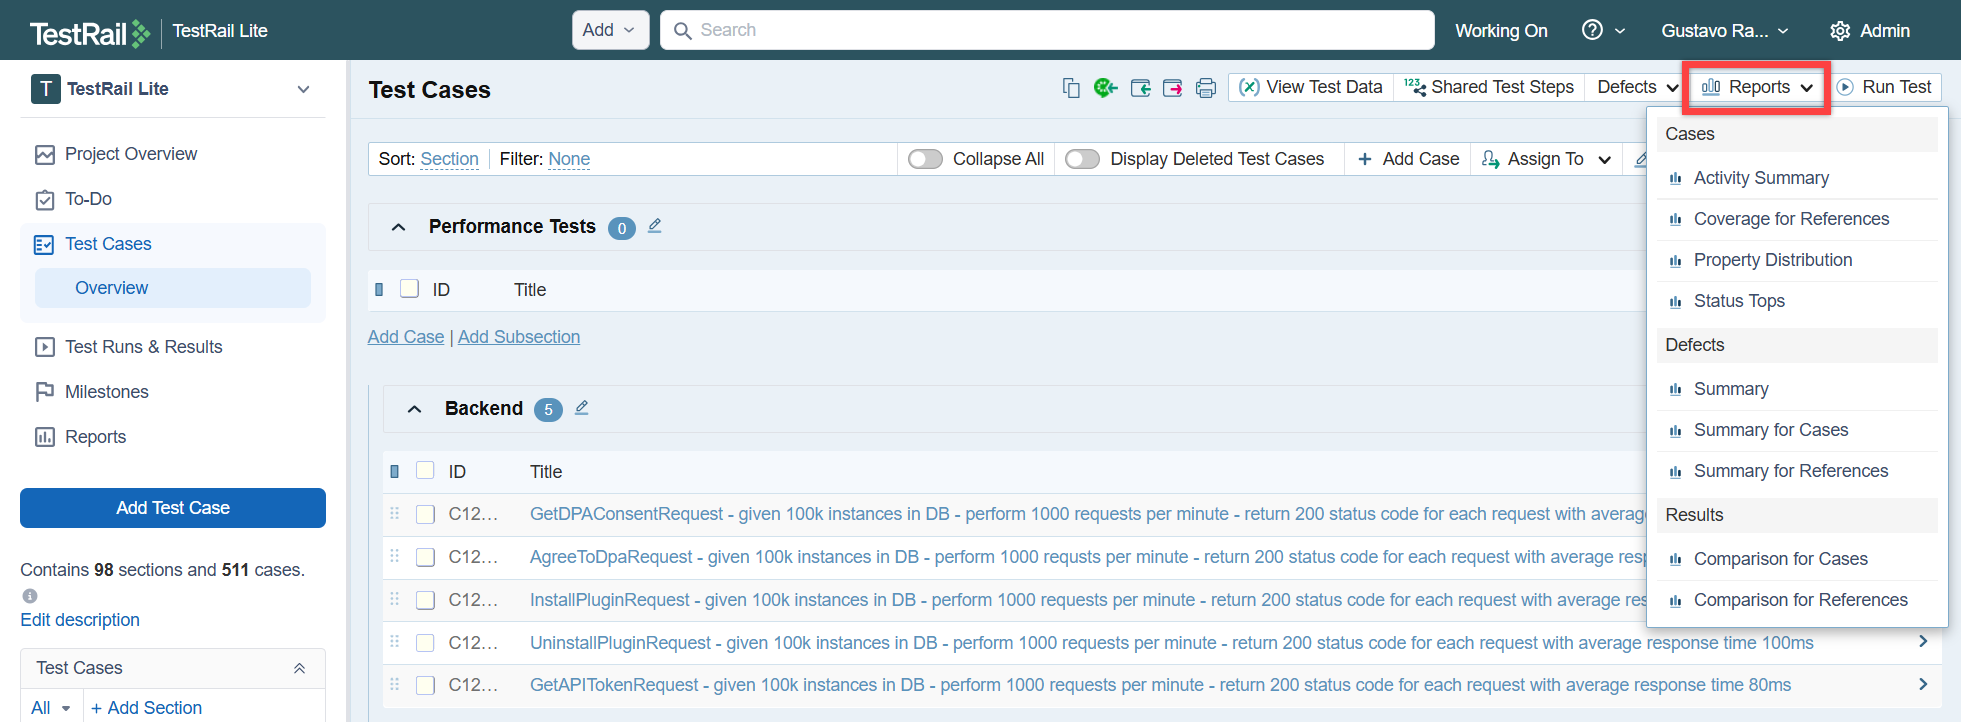Expand the Add dropdown in header
The image size is (1961, 722).
[610, 30]
